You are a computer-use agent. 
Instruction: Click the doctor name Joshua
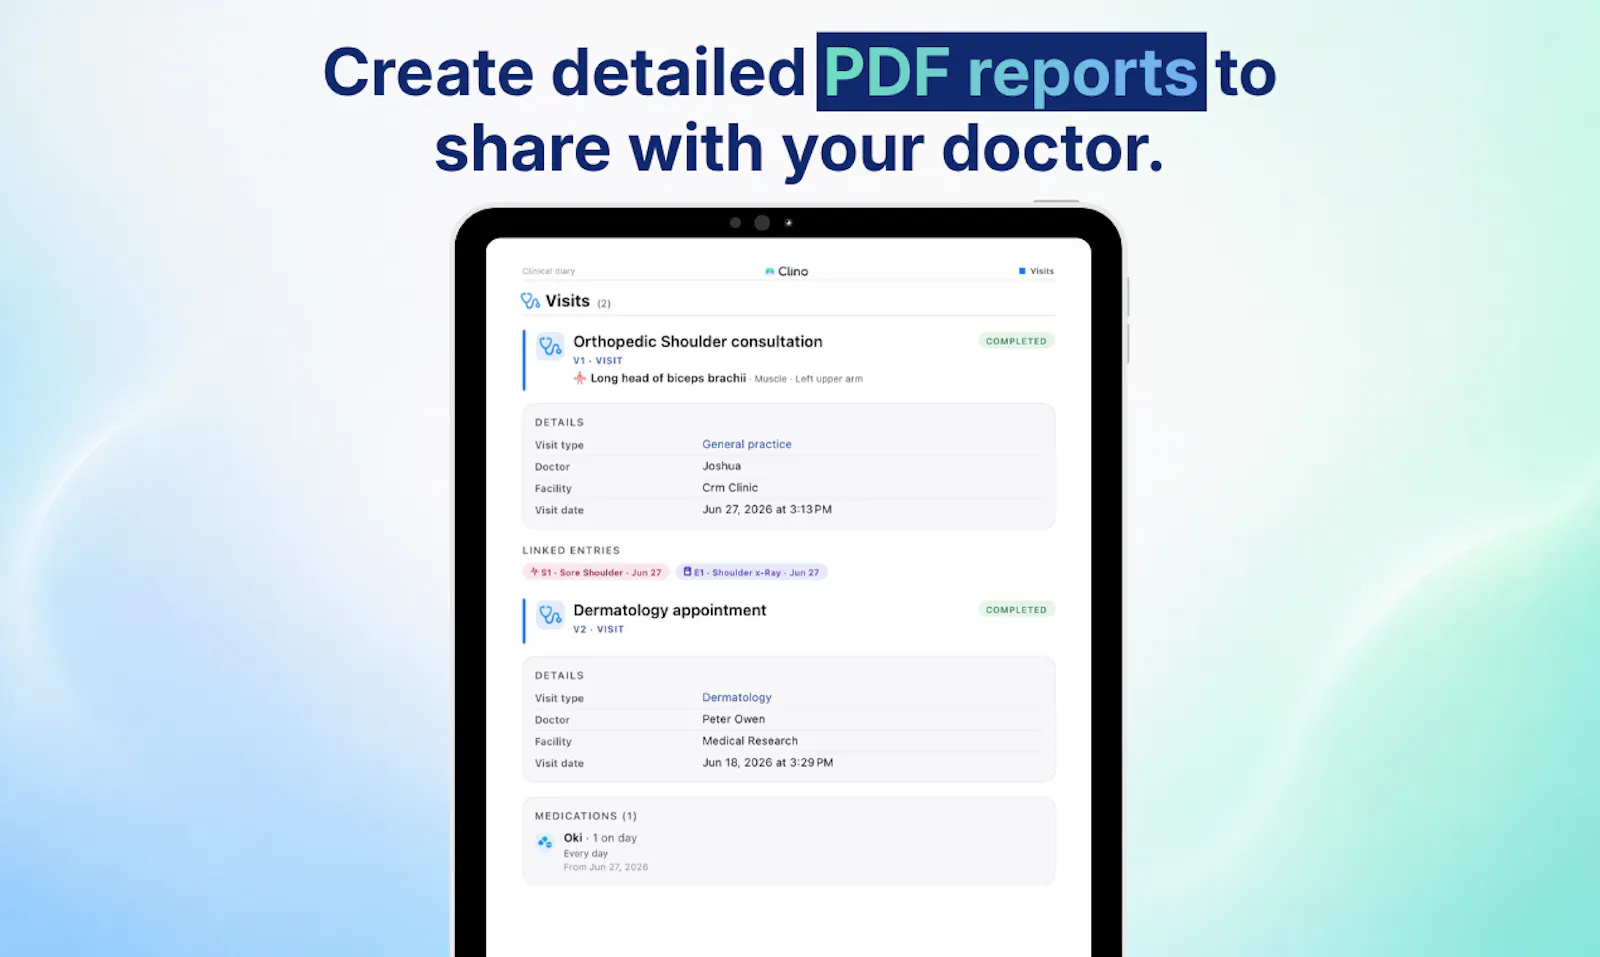point(721,466)
